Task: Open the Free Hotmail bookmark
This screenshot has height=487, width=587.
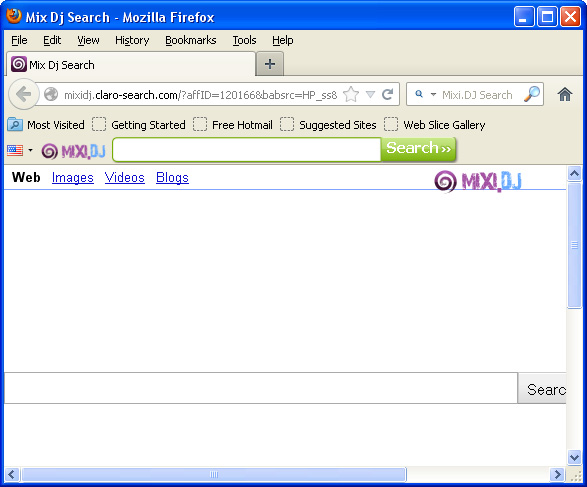Action: point(233,125)
